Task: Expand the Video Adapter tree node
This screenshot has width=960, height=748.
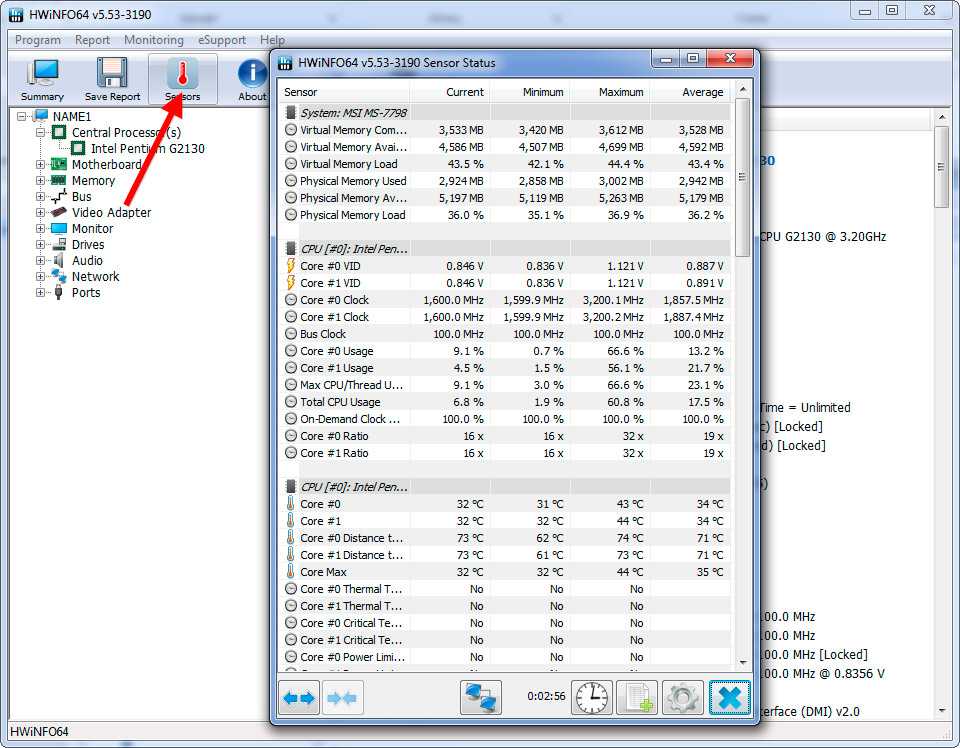Action: 41,213
